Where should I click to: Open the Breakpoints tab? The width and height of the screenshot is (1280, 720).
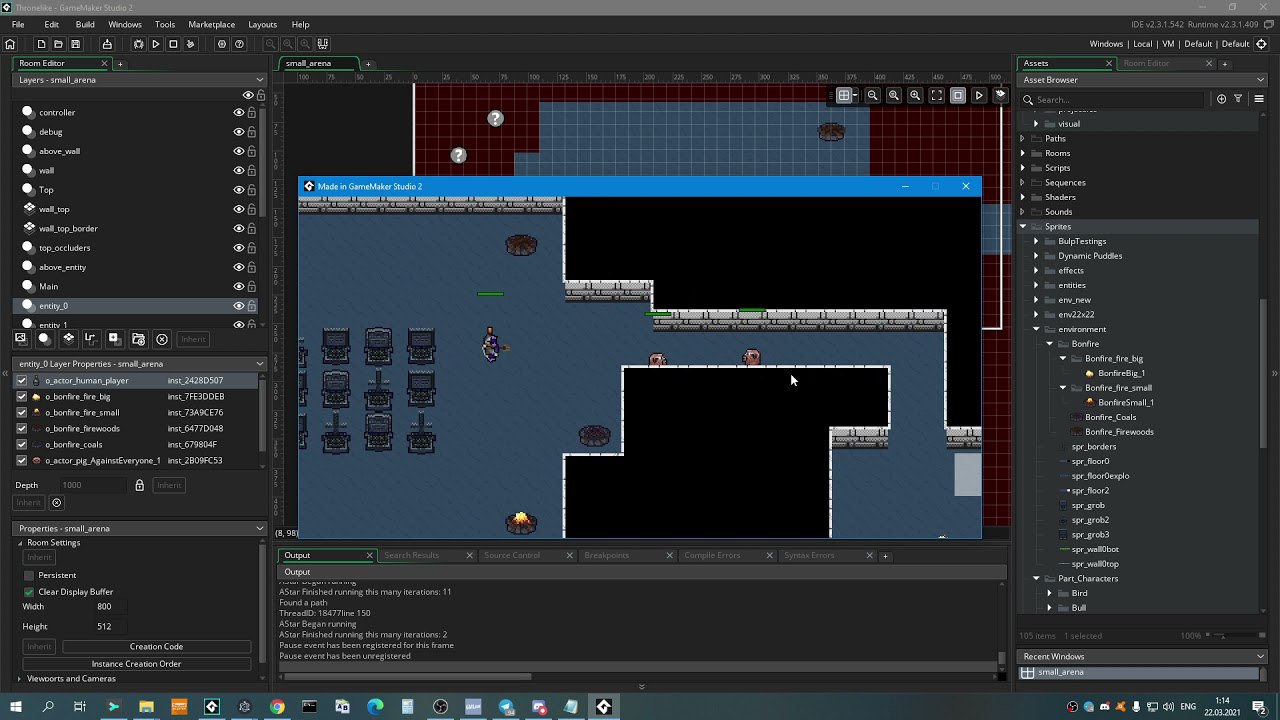(x=607, y=555)
